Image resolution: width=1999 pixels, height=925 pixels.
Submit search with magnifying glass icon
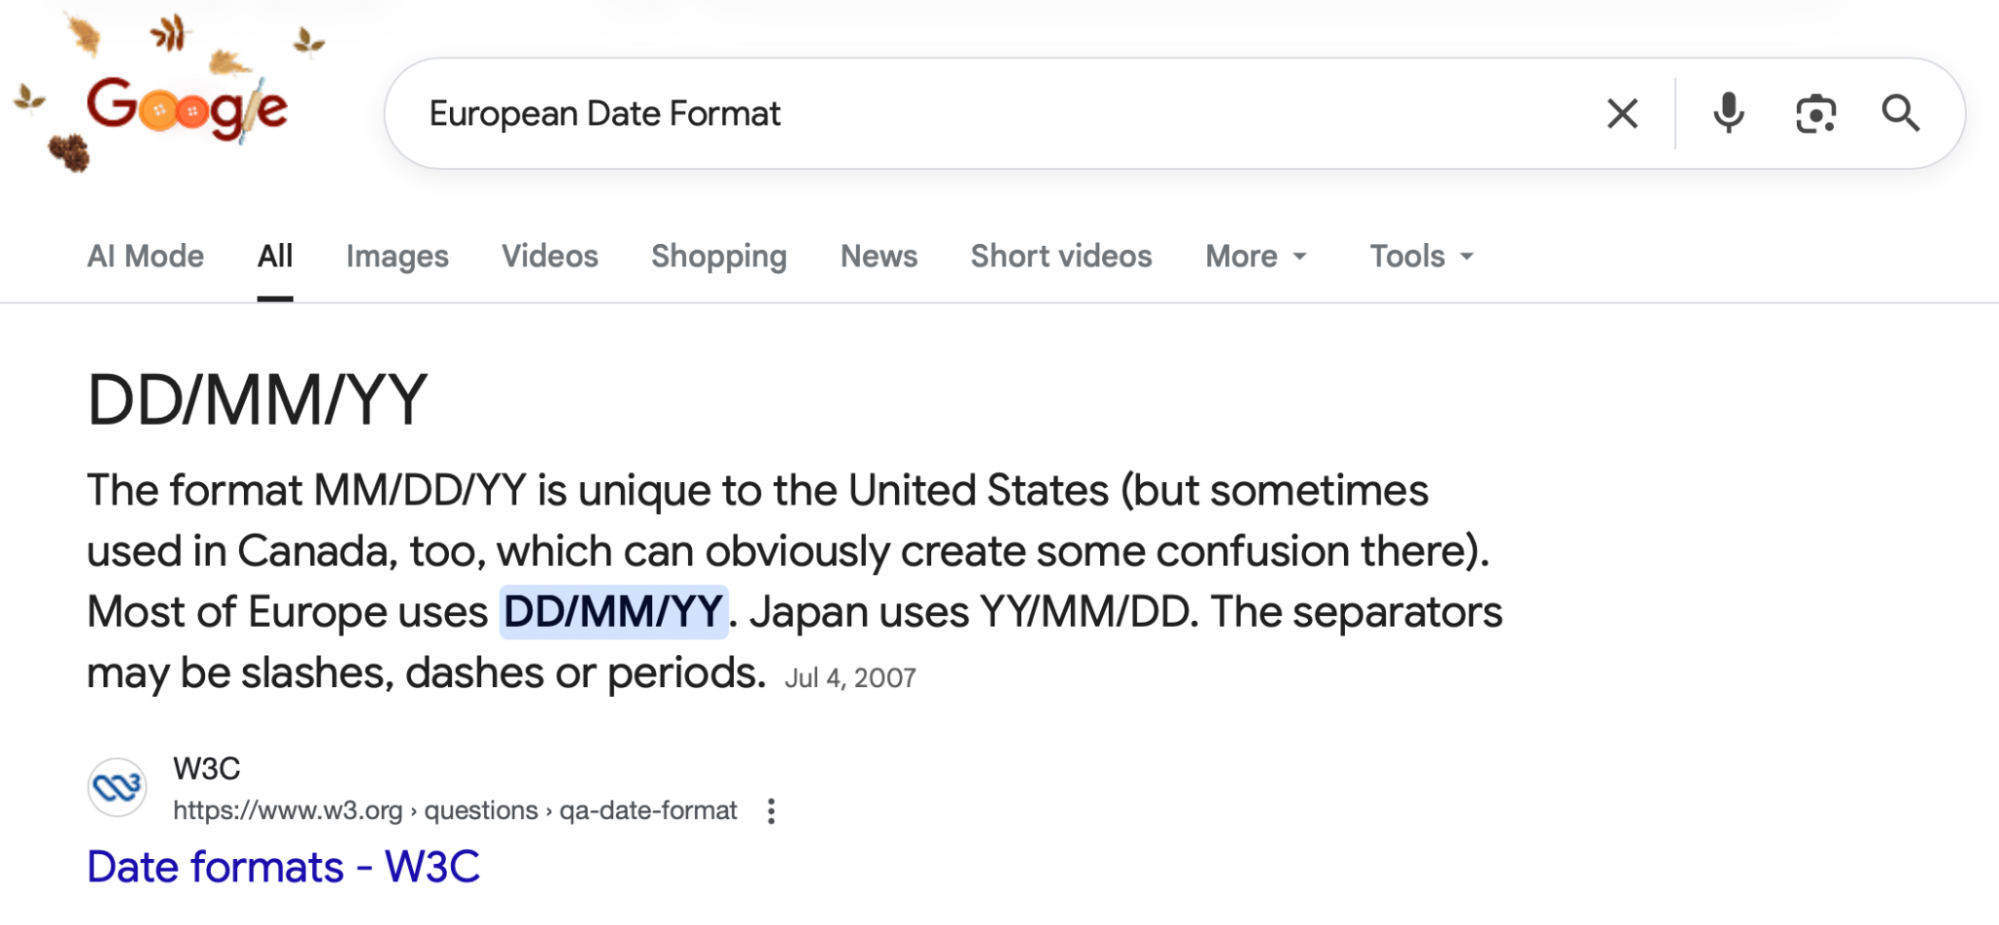pyautogui.click(x=1900, y=114)
